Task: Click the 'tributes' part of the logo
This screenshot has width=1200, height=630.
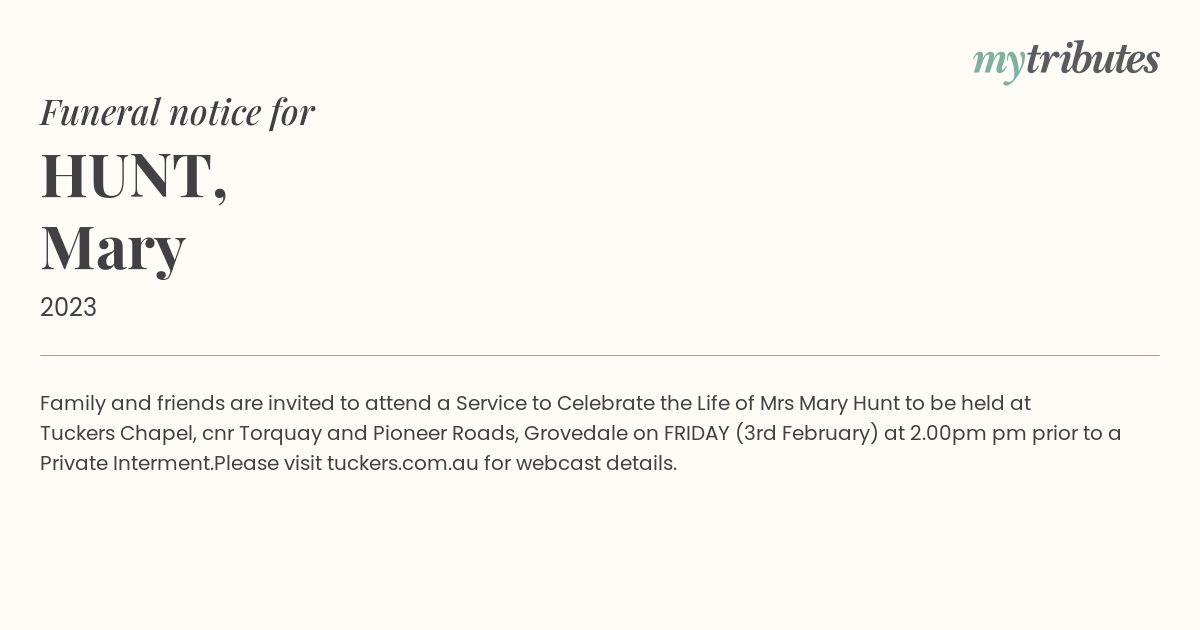Action: tap(1093, 59)
